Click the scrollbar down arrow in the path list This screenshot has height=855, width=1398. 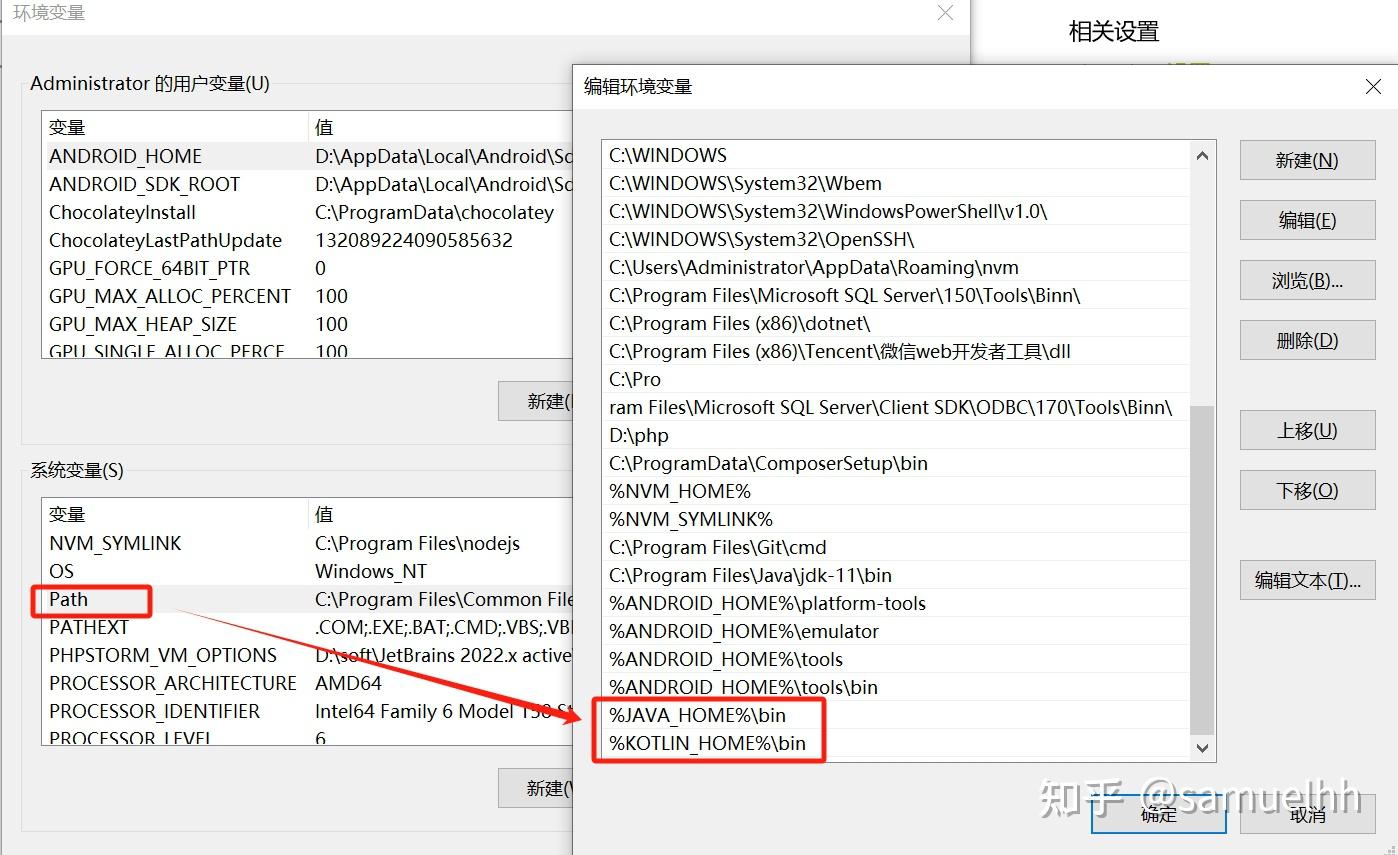(1202, 747)
